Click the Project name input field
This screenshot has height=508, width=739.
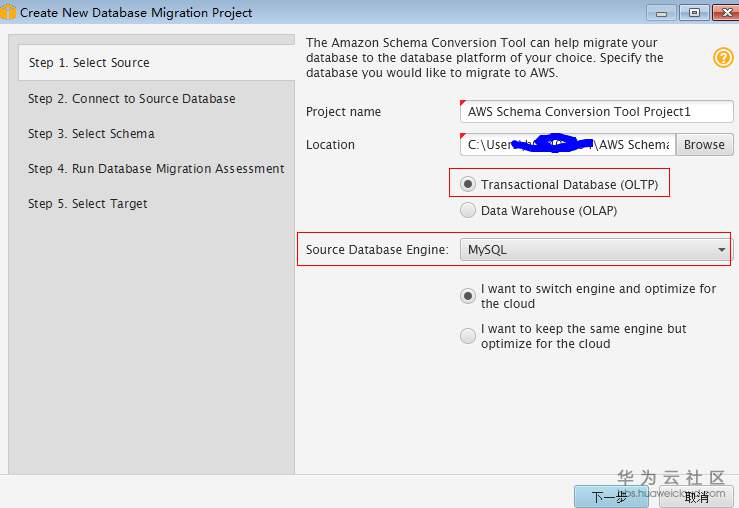pyautogui.click(x=596, y=112)
